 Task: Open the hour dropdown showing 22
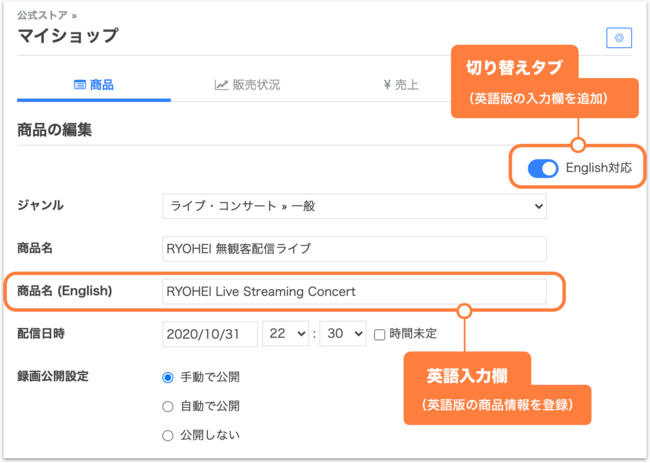[x=285, y=334]
